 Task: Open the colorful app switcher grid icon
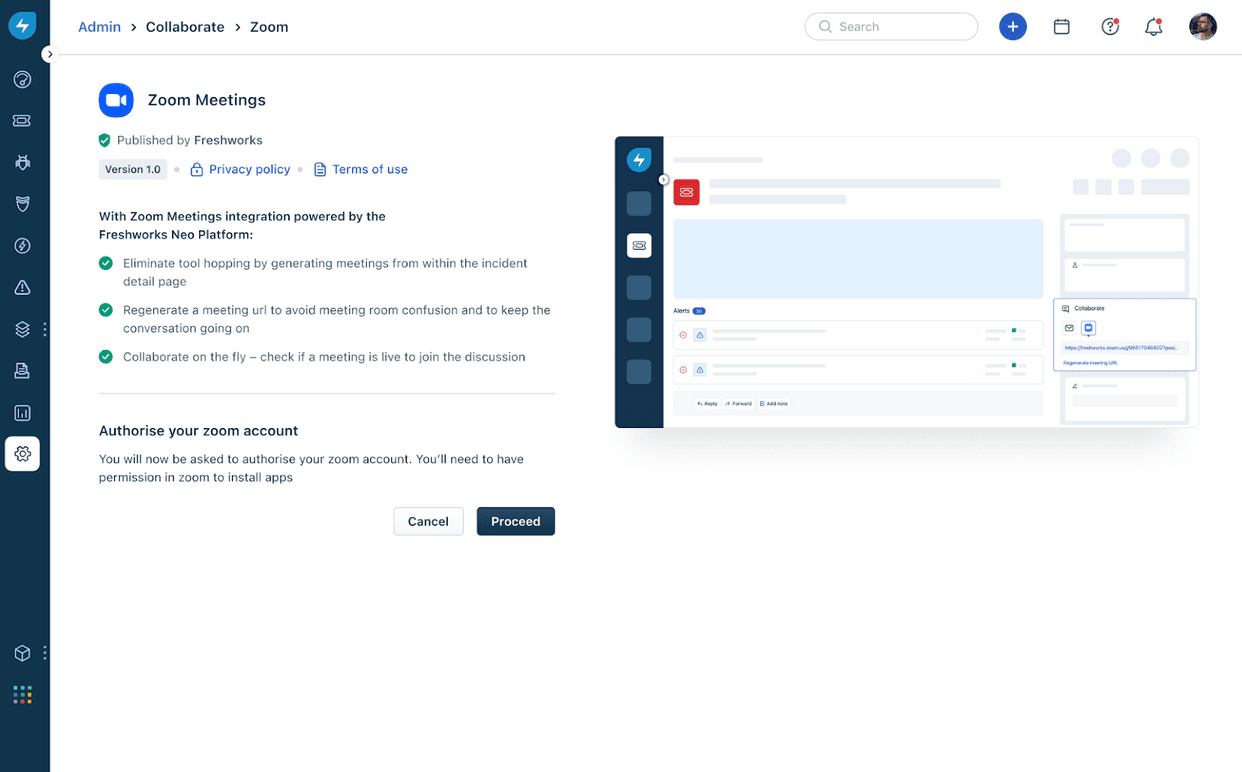22,694
